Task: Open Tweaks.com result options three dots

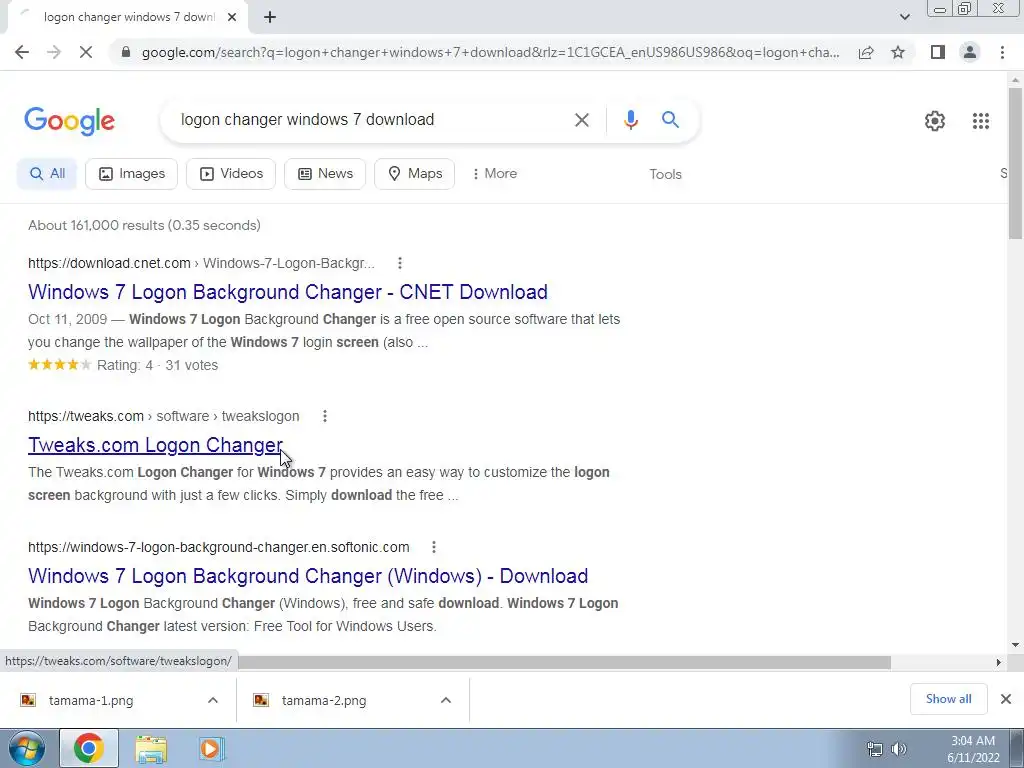Action: [x=325, y=416]
